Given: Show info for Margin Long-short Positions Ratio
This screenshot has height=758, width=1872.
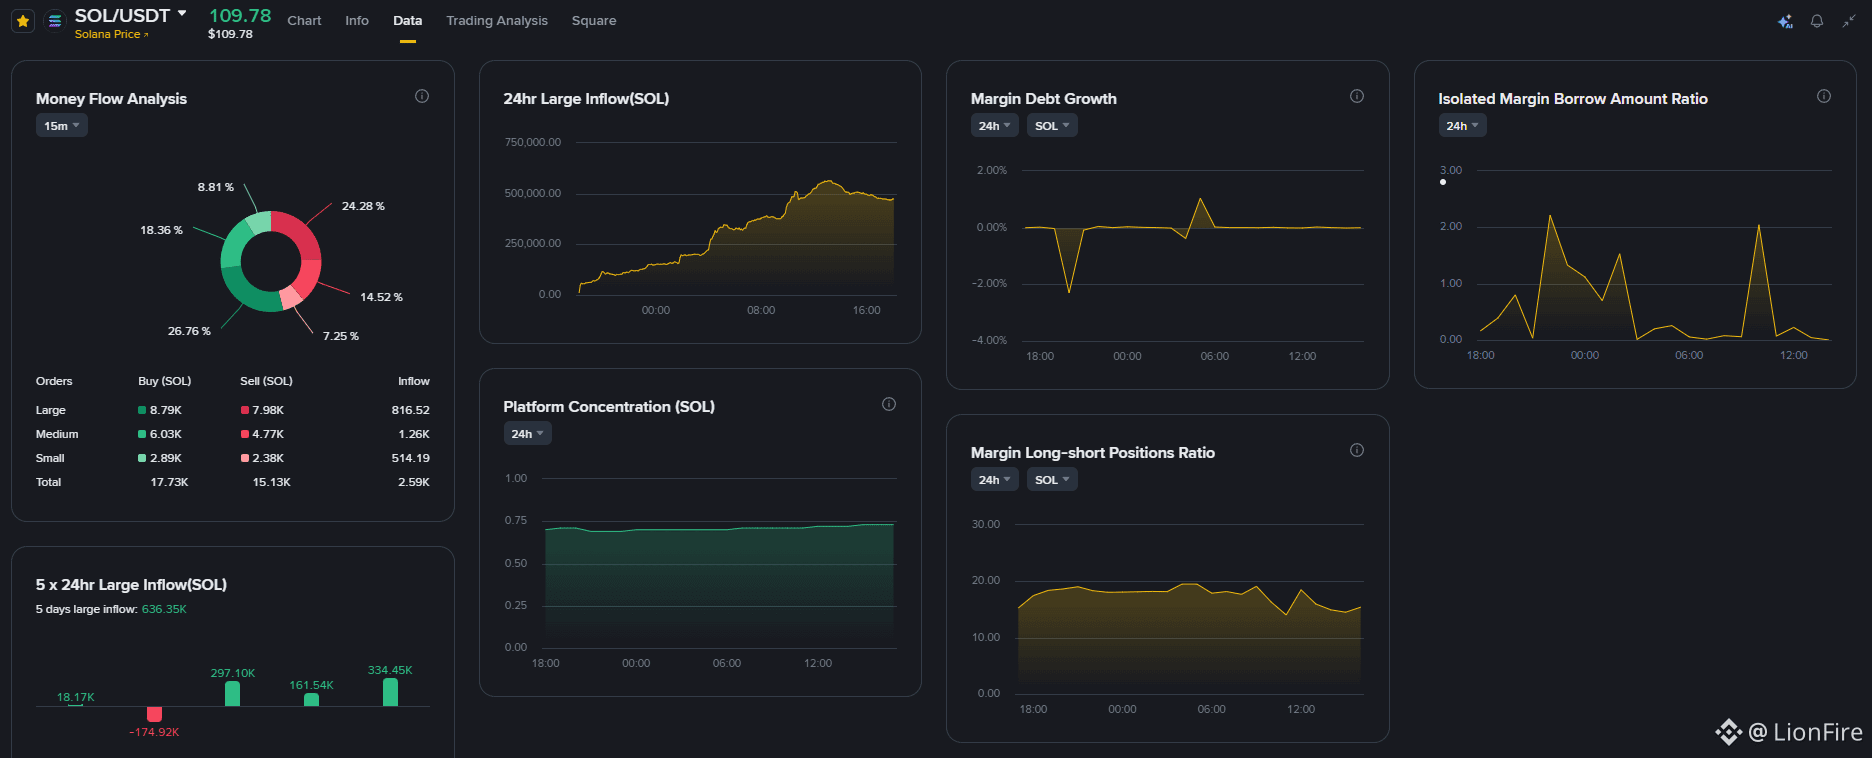Looking at the screenshot, I should coord(1357,450).
